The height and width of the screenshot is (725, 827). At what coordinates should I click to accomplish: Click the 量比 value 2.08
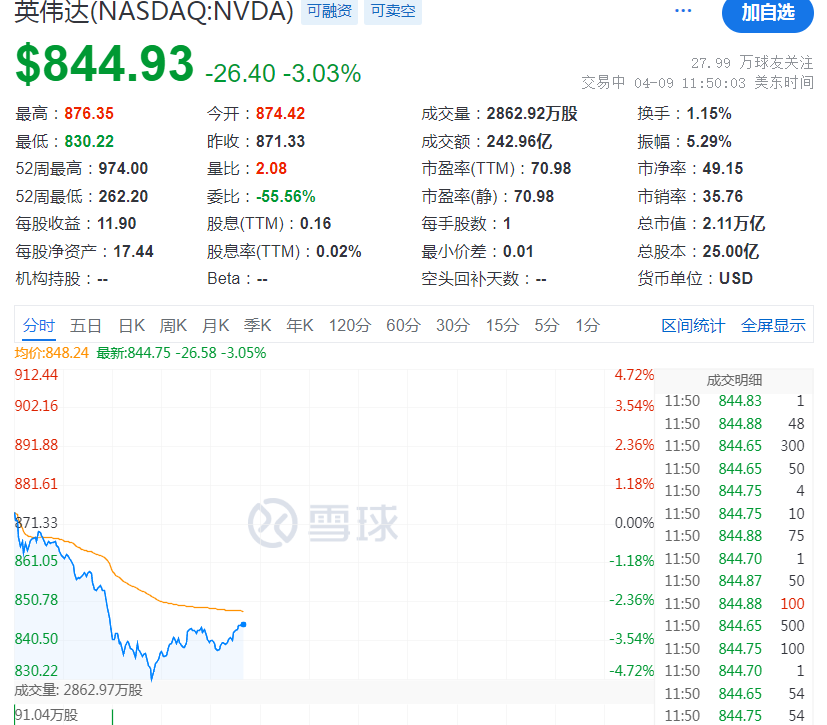pyautogui.click(x=272, y=169)
